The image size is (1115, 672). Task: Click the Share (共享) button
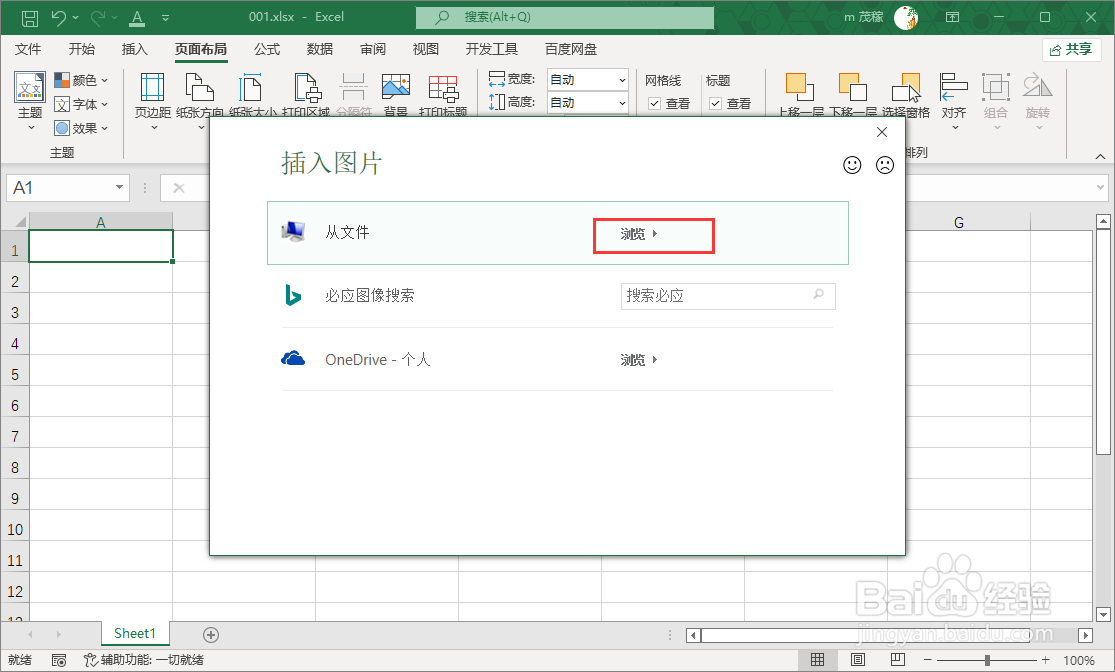[x=1072, y=50]
